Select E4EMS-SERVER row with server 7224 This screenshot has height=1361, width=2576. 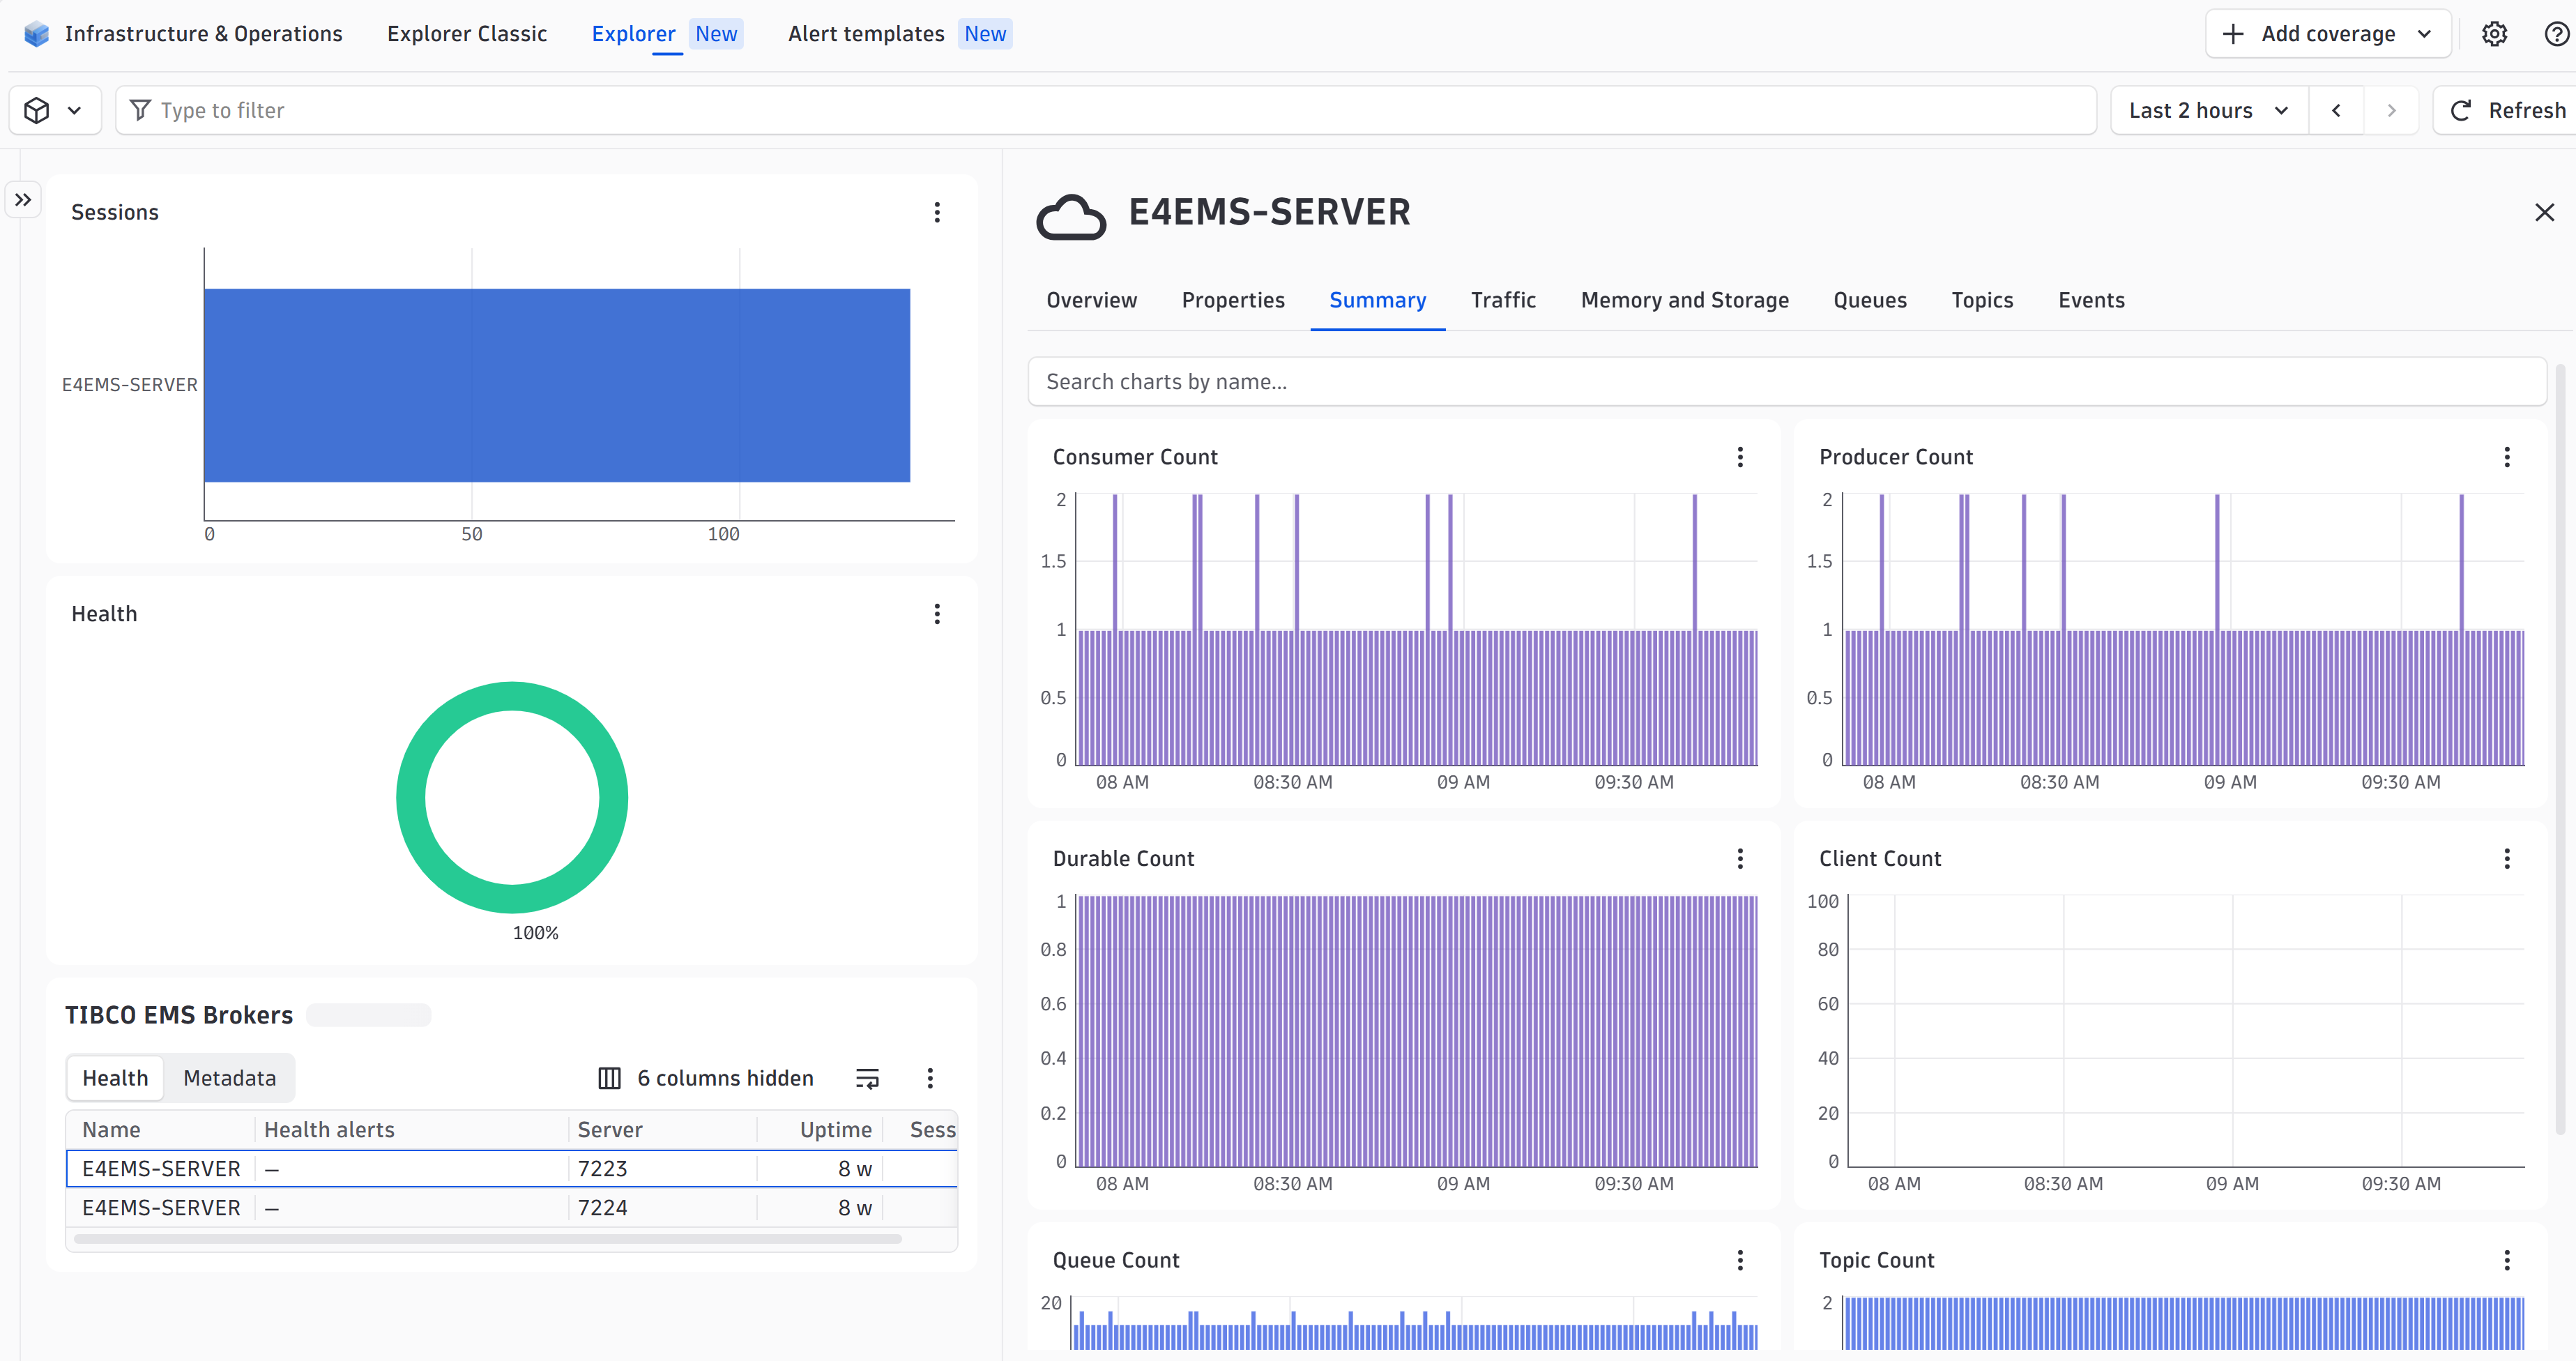pos(511,1207)
